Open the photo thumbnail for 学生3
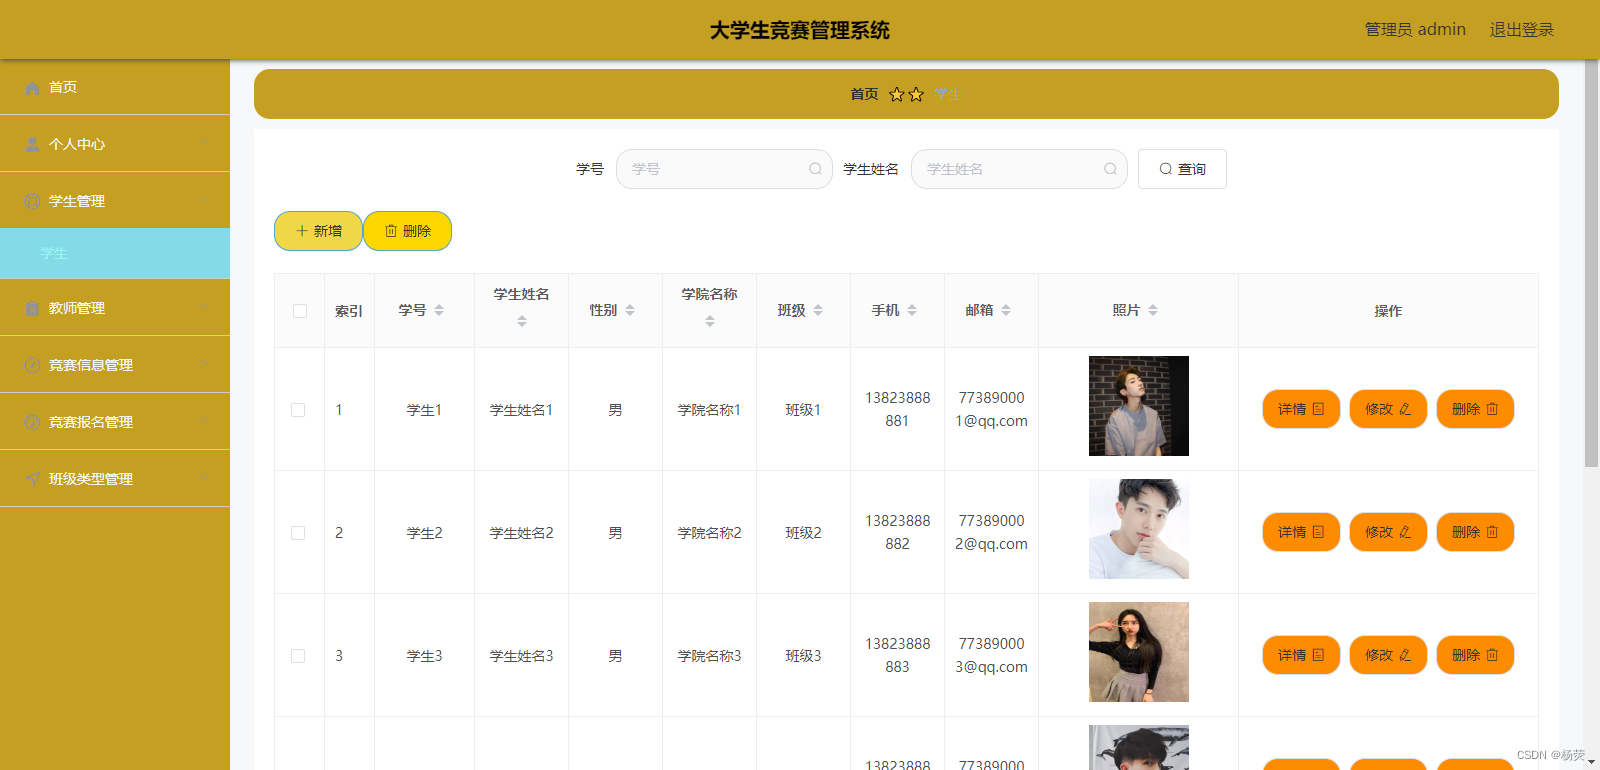 point(1139,652)
